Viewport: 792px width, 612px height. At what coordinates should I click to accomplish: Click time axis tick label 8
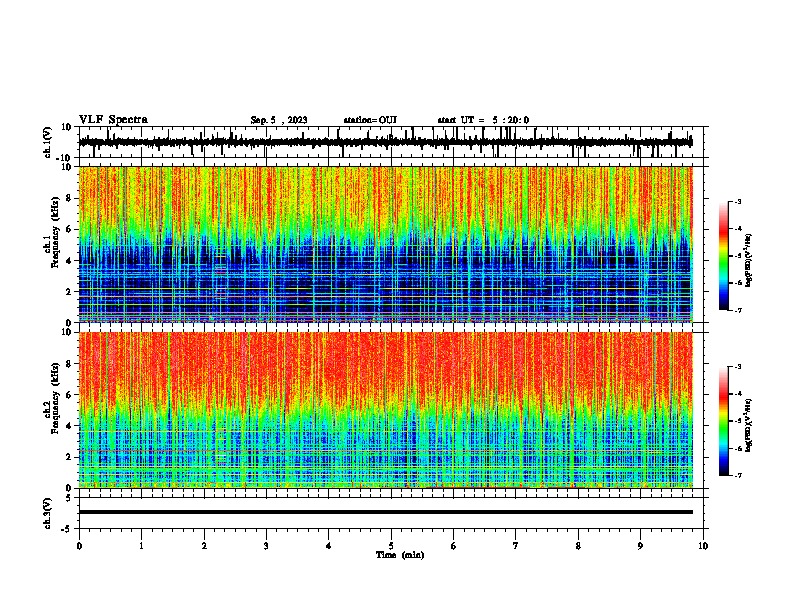tap(578, 546)
